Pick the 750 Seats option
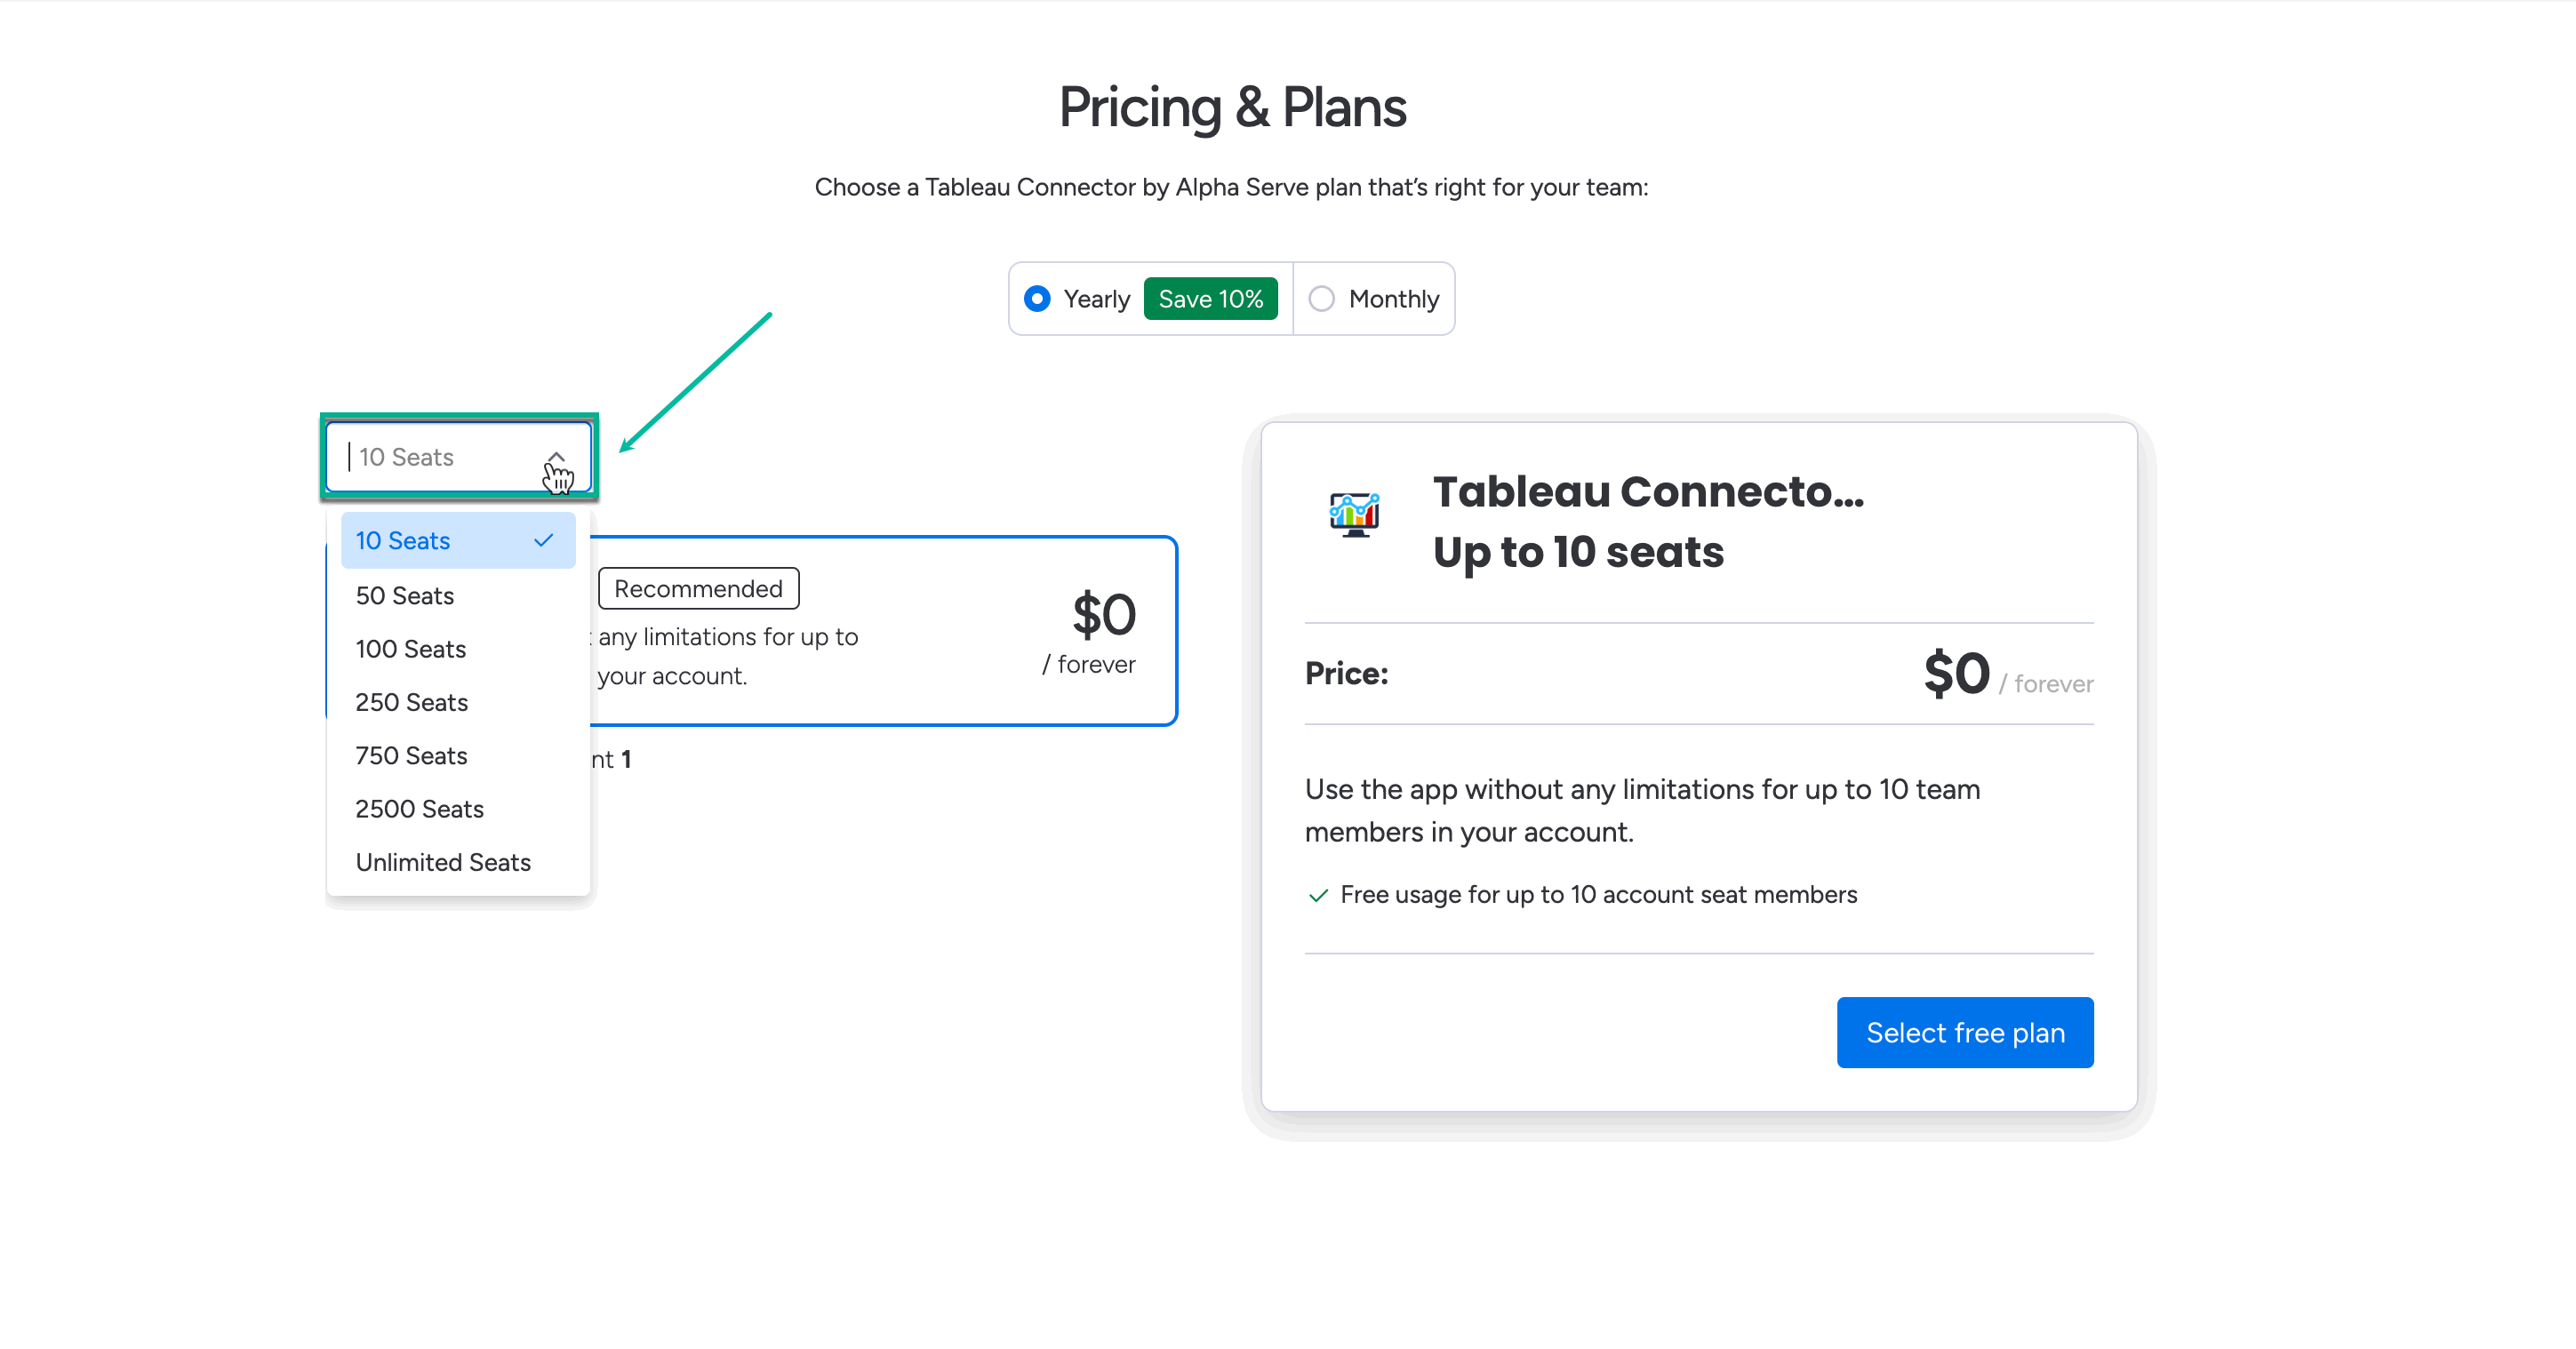The height and width of the screenshot is (1349, 2576). [410, 755]
